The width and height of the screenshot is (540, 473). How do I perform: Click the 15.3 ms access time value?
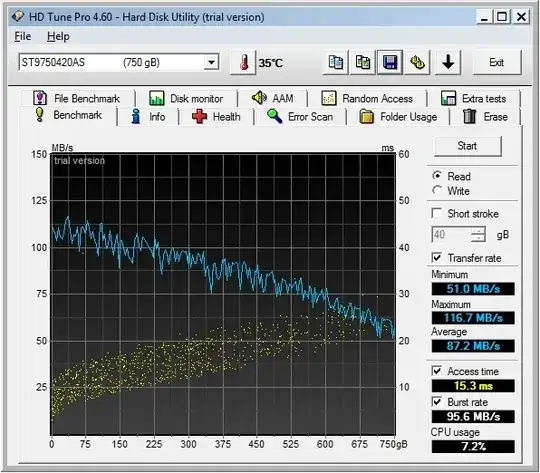coord(473,386)
